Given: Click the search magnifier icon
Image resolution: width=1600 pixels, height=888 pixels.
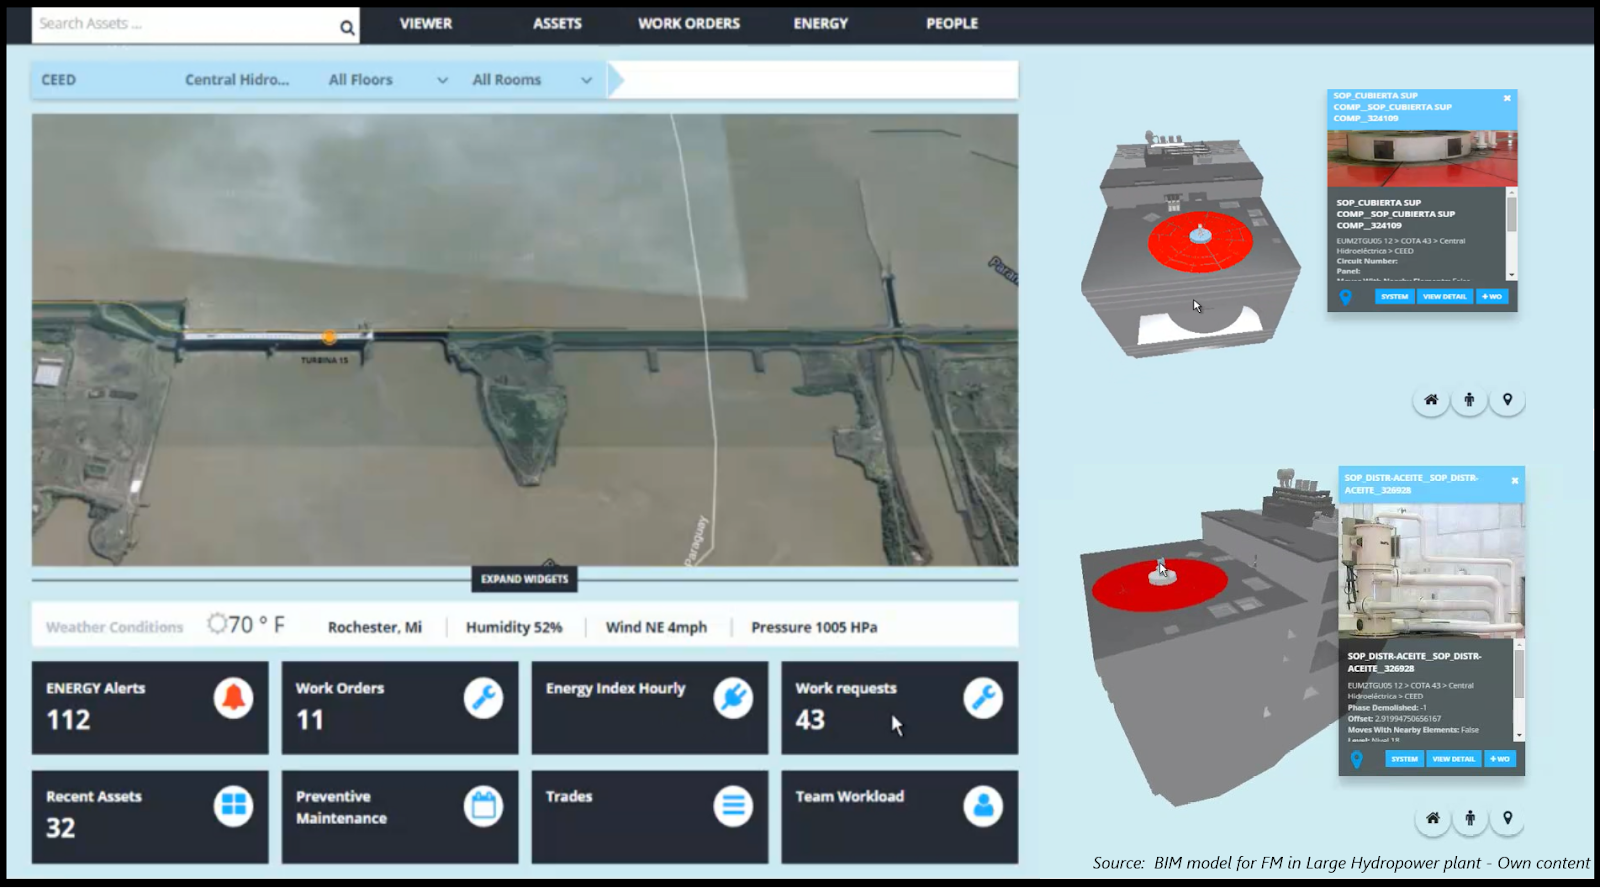Looking at the screenshot, I should [347, 27].
